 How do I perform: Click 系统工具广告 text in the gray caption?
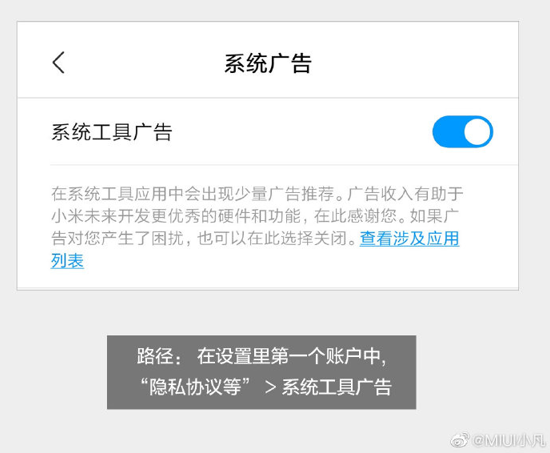(x=337, y=387)
